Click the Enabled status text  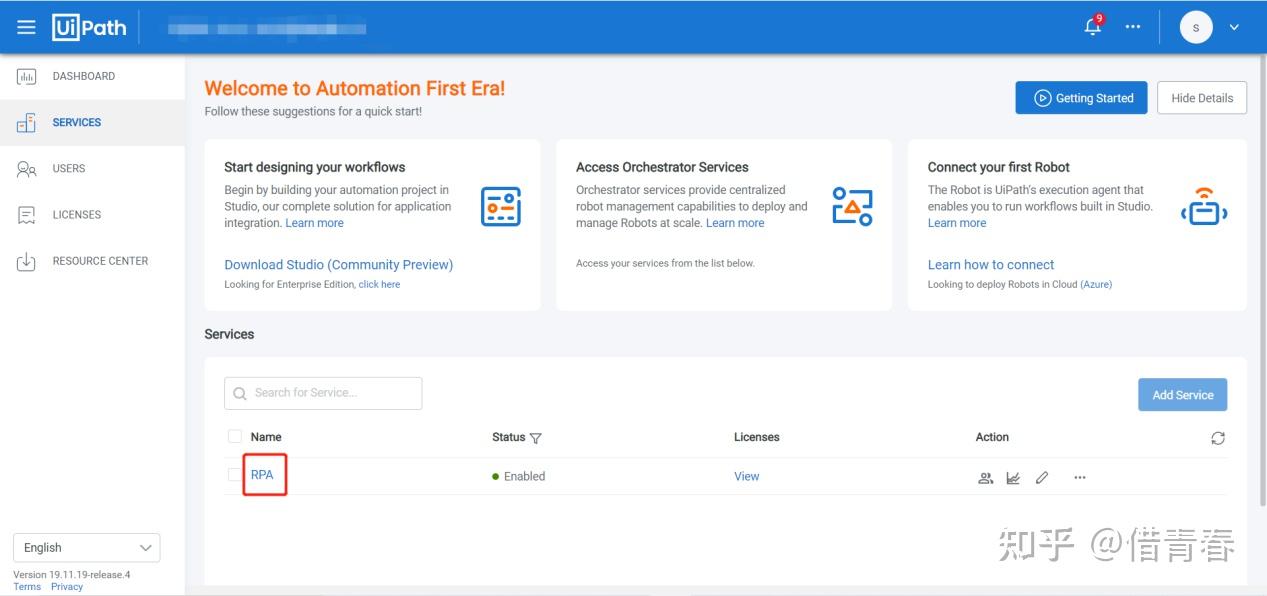524,476
